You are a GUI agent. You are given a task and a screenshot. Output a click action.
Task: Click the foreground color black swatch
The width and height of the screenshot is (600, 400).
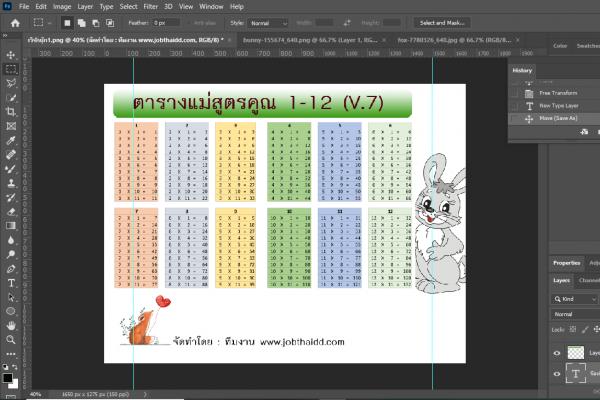7,377
